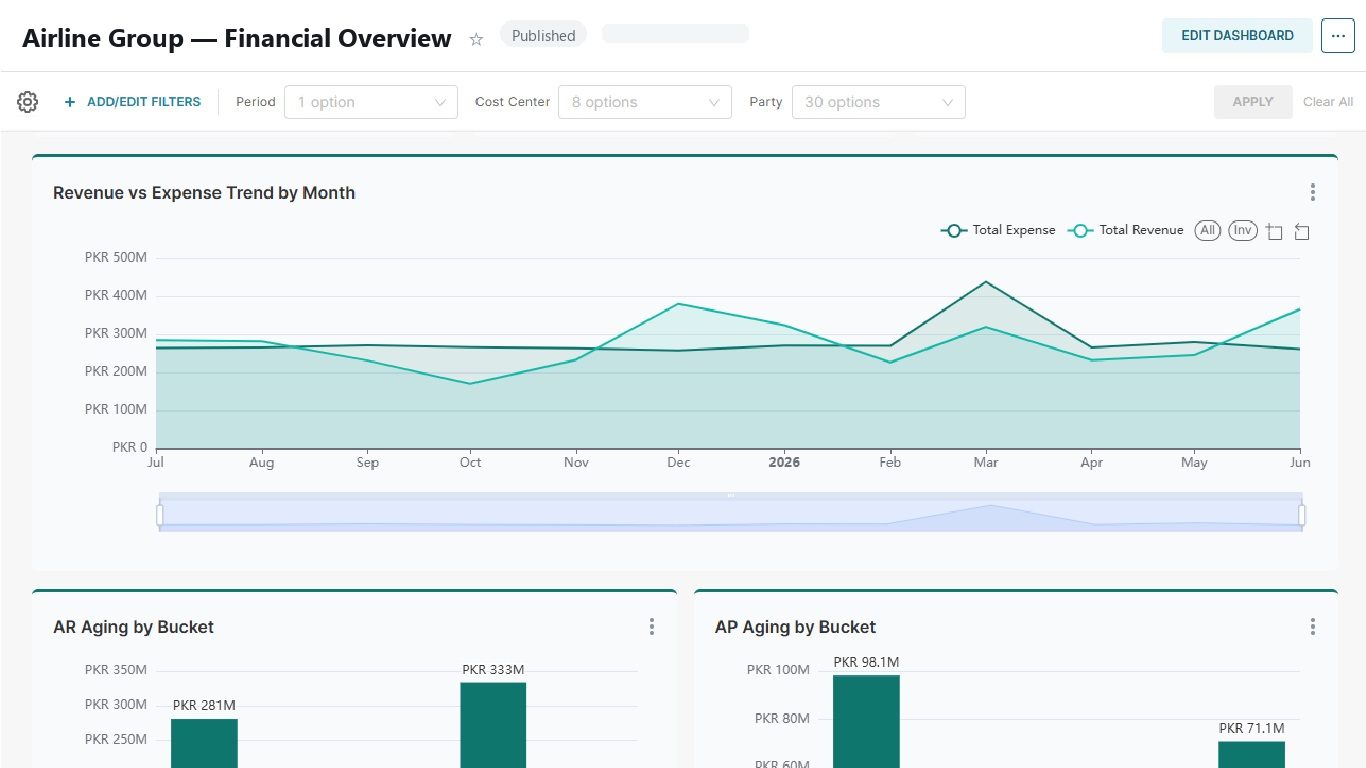
Task: Open dashboard settings gear icon
Action: [x=28, y=102]
